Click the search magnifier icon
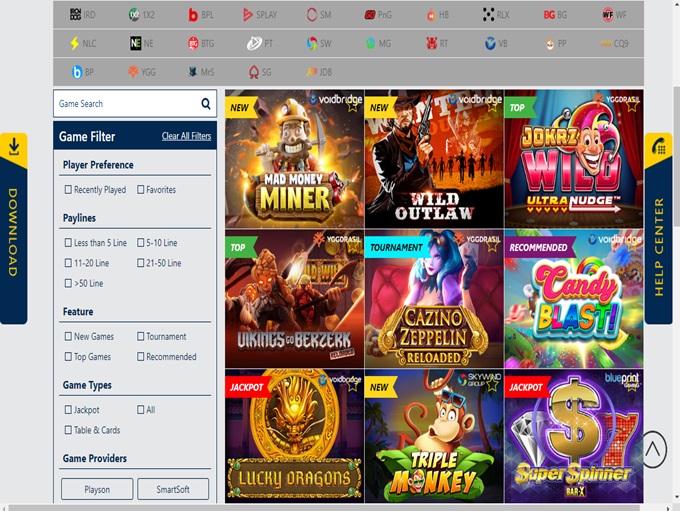Screen dimensions: 680x511 206,104
